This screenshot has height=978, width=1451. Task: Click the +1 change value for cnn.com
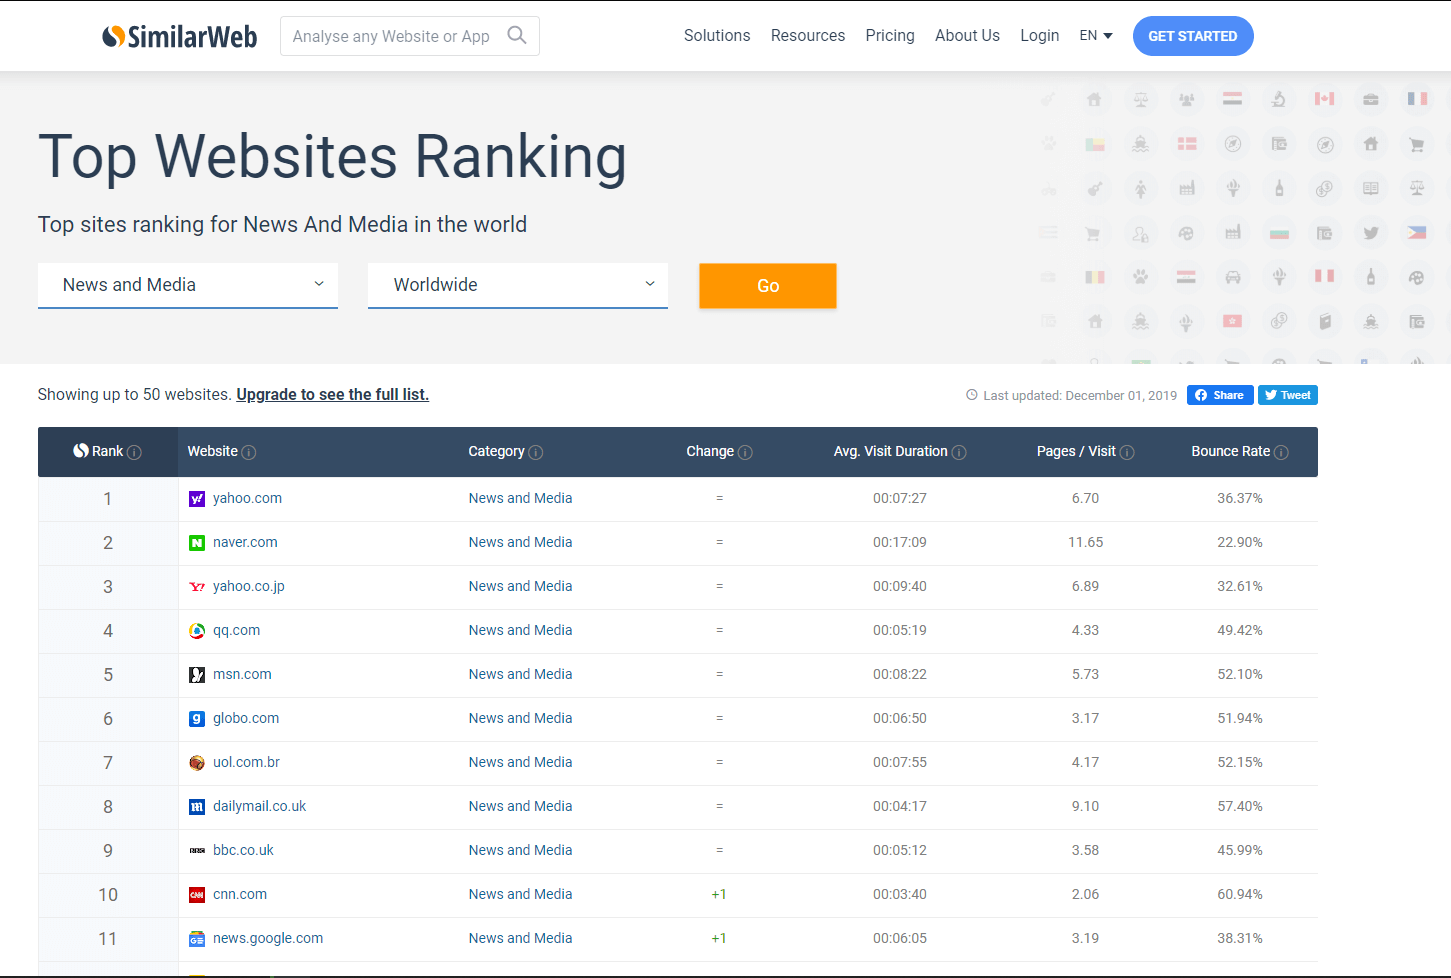(x=719, y=894)
